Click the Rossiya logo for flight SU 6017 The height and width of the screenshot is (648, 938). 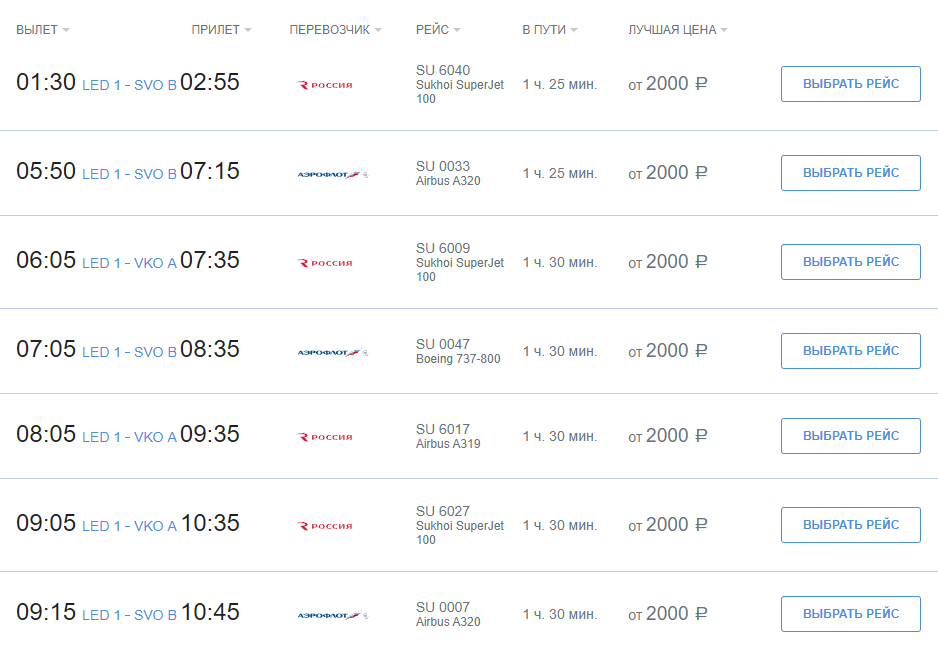tap(325, 437)
